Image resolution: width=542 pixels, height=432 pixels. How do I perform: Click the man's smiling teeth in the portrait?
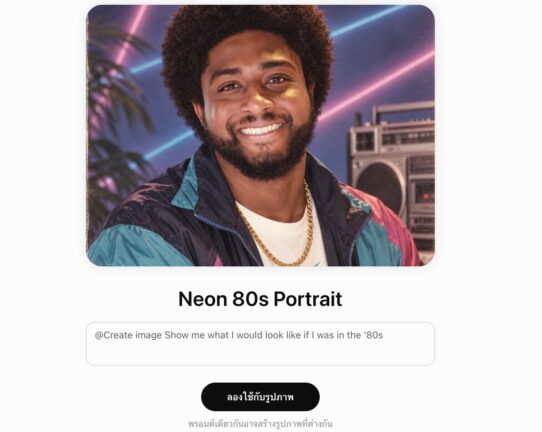click(261, 130)
